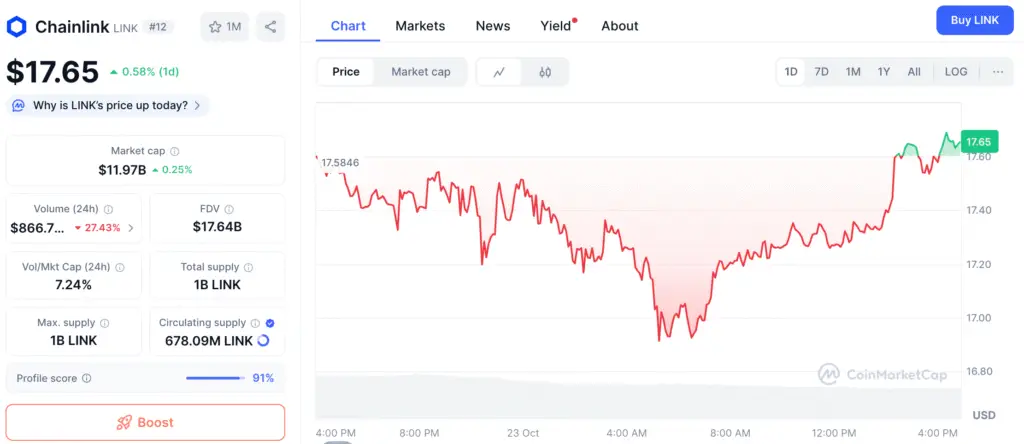Open the Markets tab
The image size is (1024, 444).
pos(420,26)
